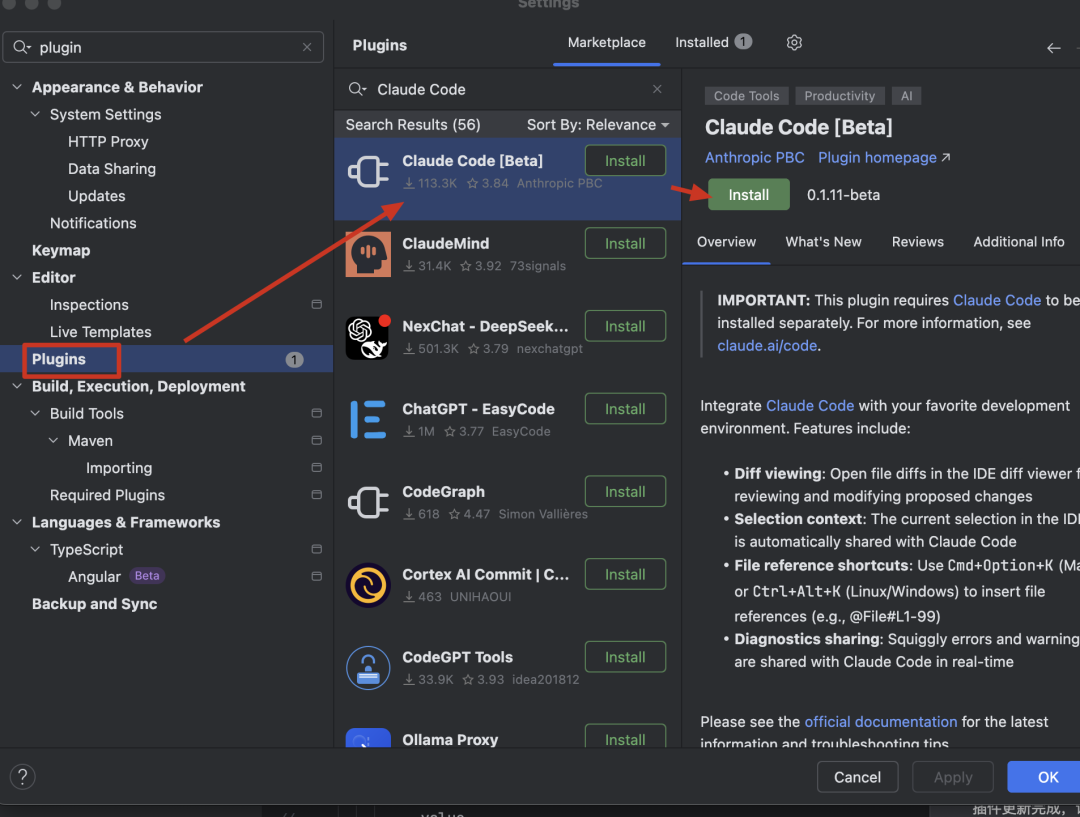Screen dimensions: 1080x817
Task: Install the NexChat DeepSeek plugin
Action: point(625,326)
